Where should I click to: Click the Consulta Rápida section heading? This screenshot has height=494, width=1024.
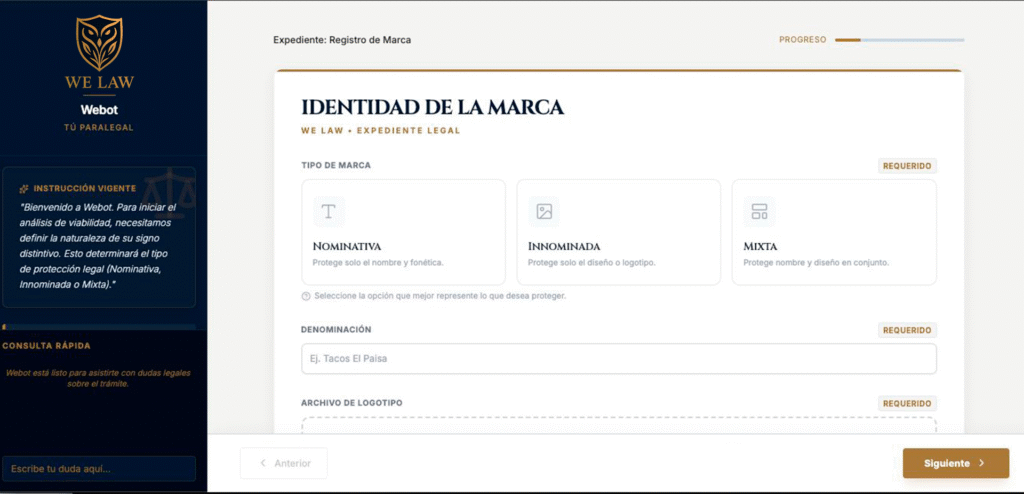coord(47,346)
